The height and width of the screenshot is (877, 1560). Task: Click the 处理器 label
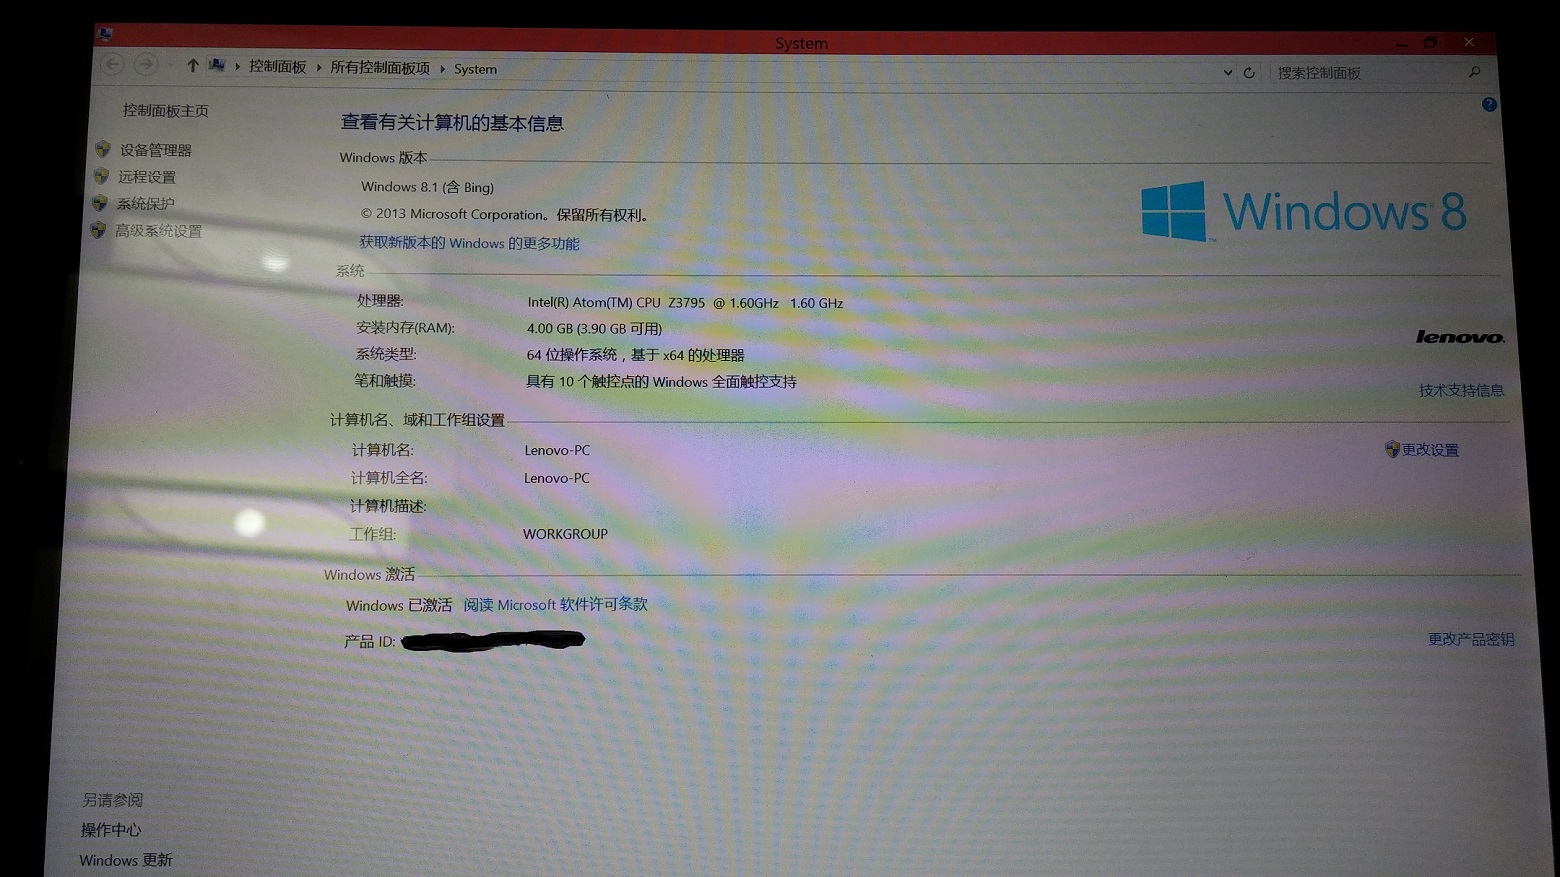(x=380, y=300)
